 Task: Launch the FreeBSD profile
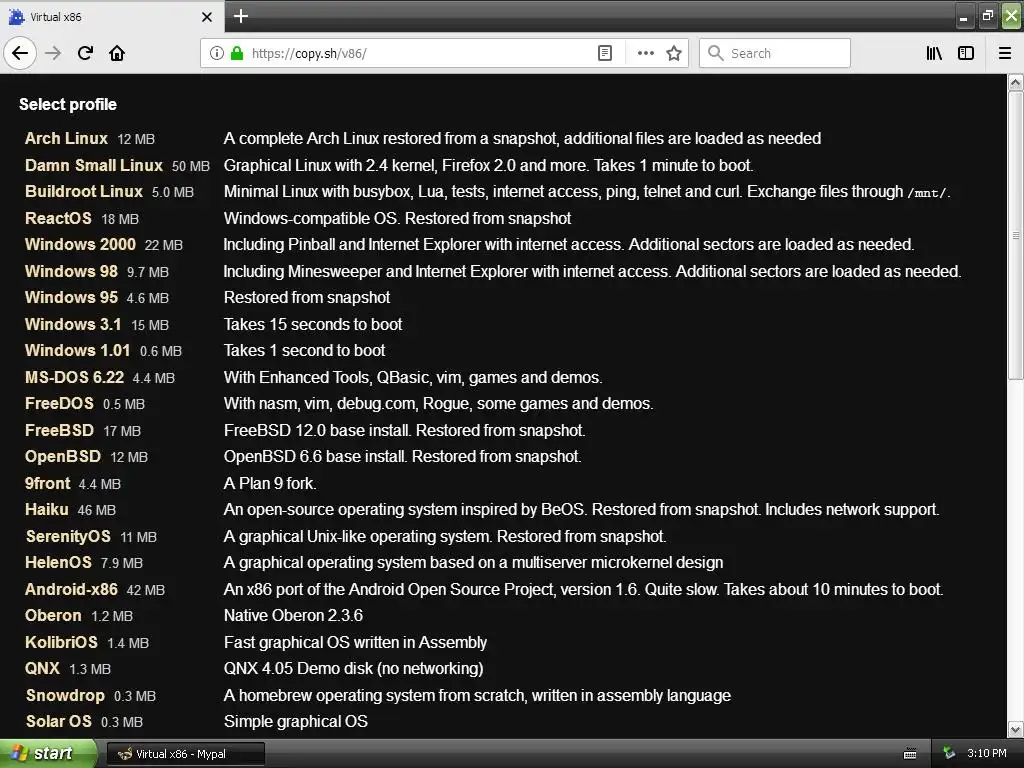point(59,430)
